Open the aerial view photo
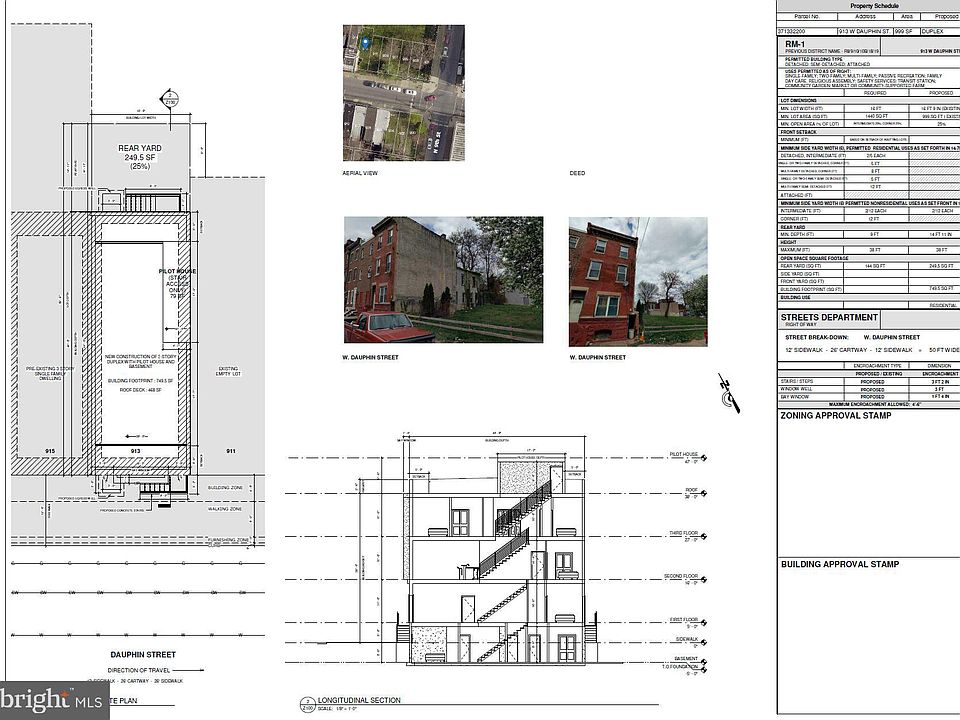This screenshot has width=960, height=720. [403, 93]
